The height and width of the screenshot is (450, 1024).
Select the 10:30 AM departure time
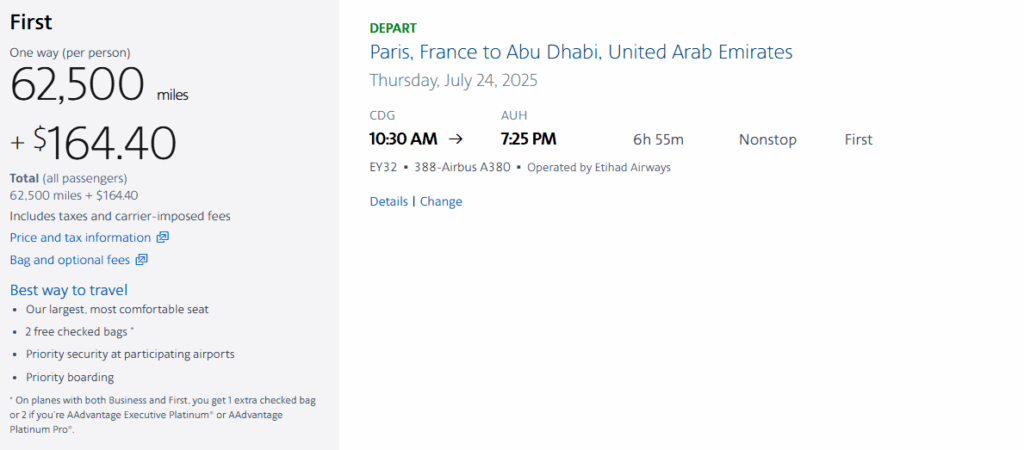[404, 139]
